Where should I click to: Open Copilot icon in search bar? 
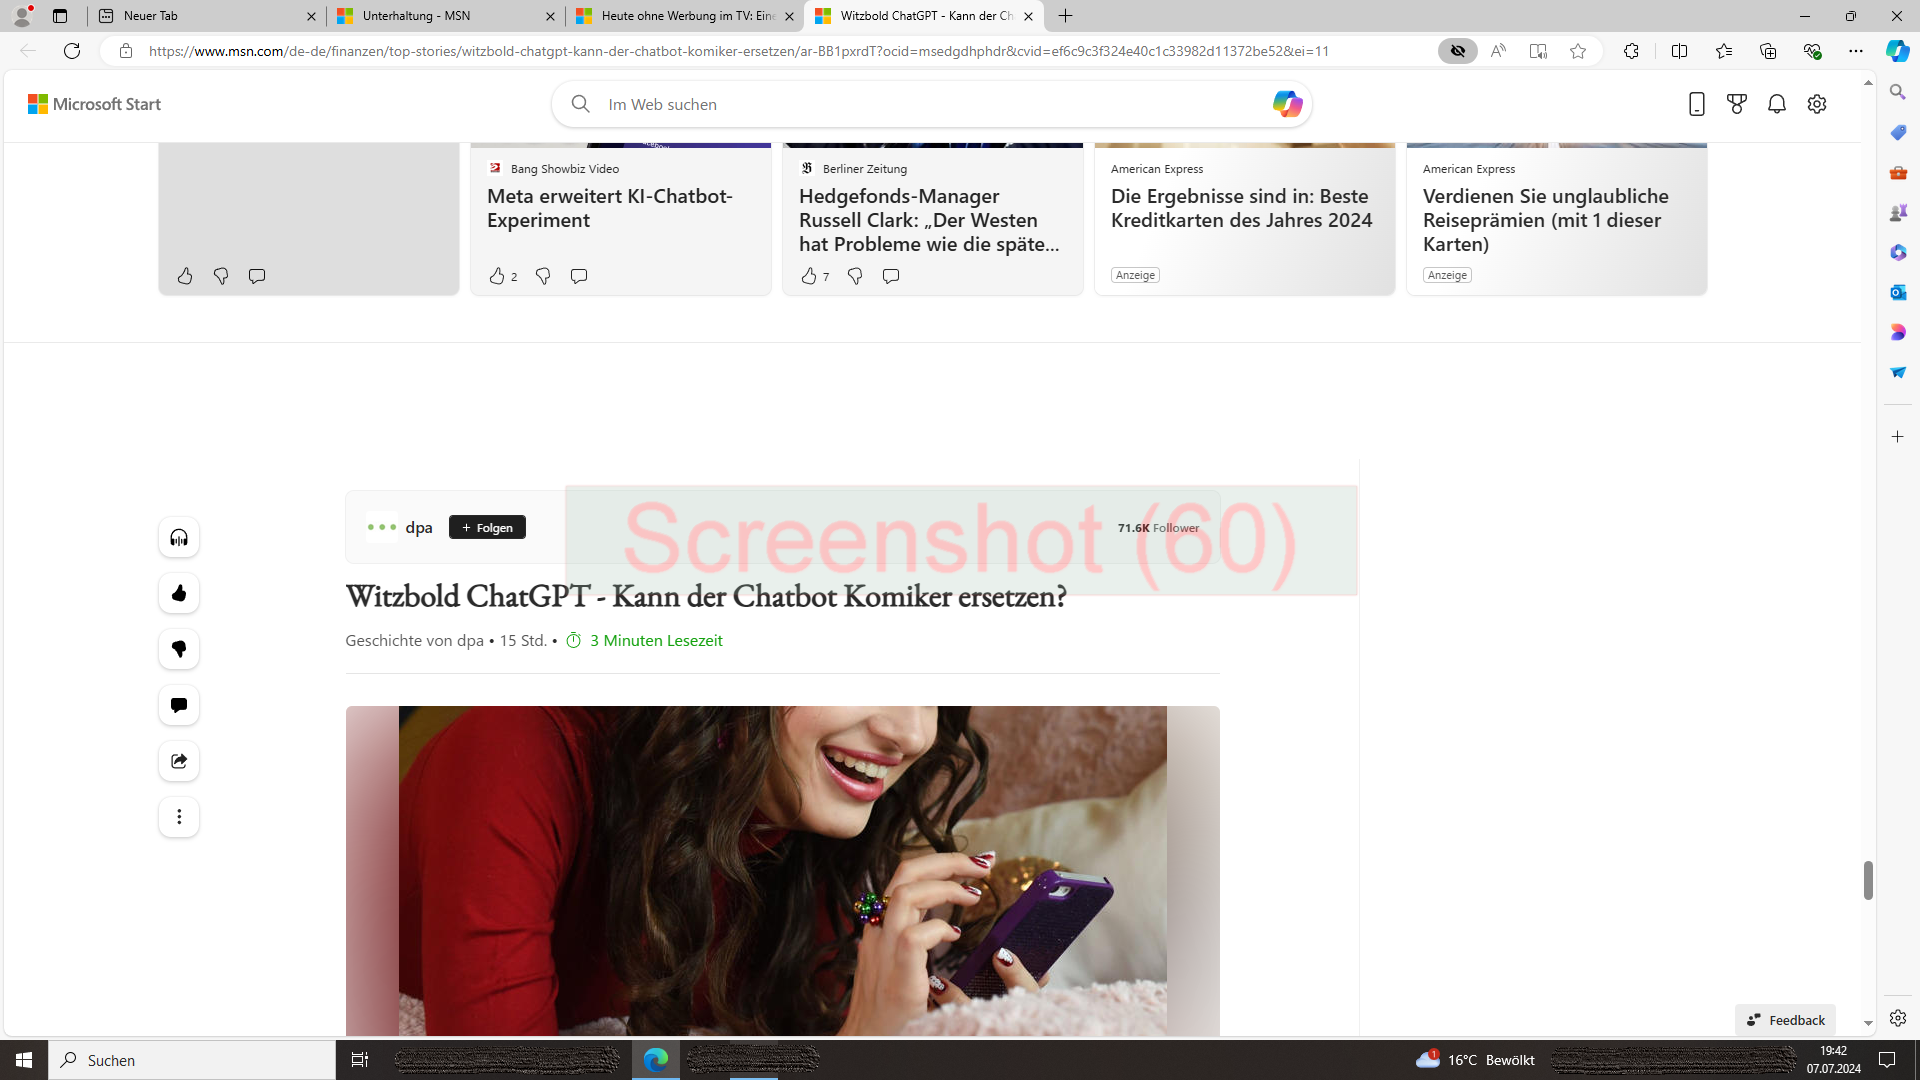tap(1287, 104)
